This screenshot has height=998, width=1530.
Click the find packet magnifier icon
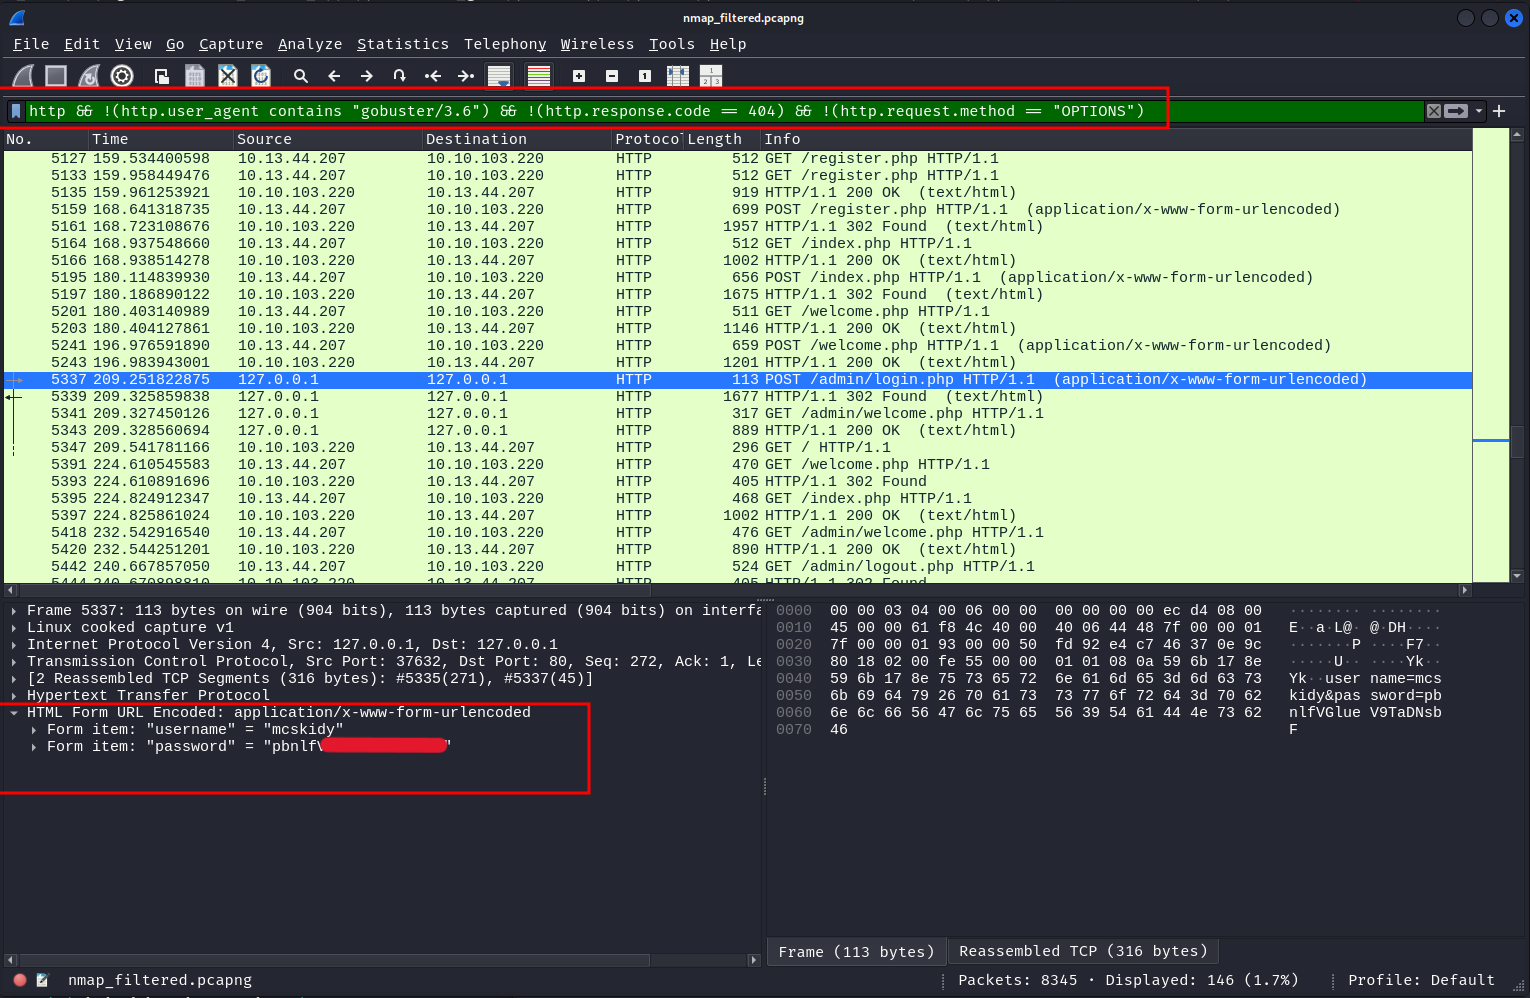(x=300, y=76)
